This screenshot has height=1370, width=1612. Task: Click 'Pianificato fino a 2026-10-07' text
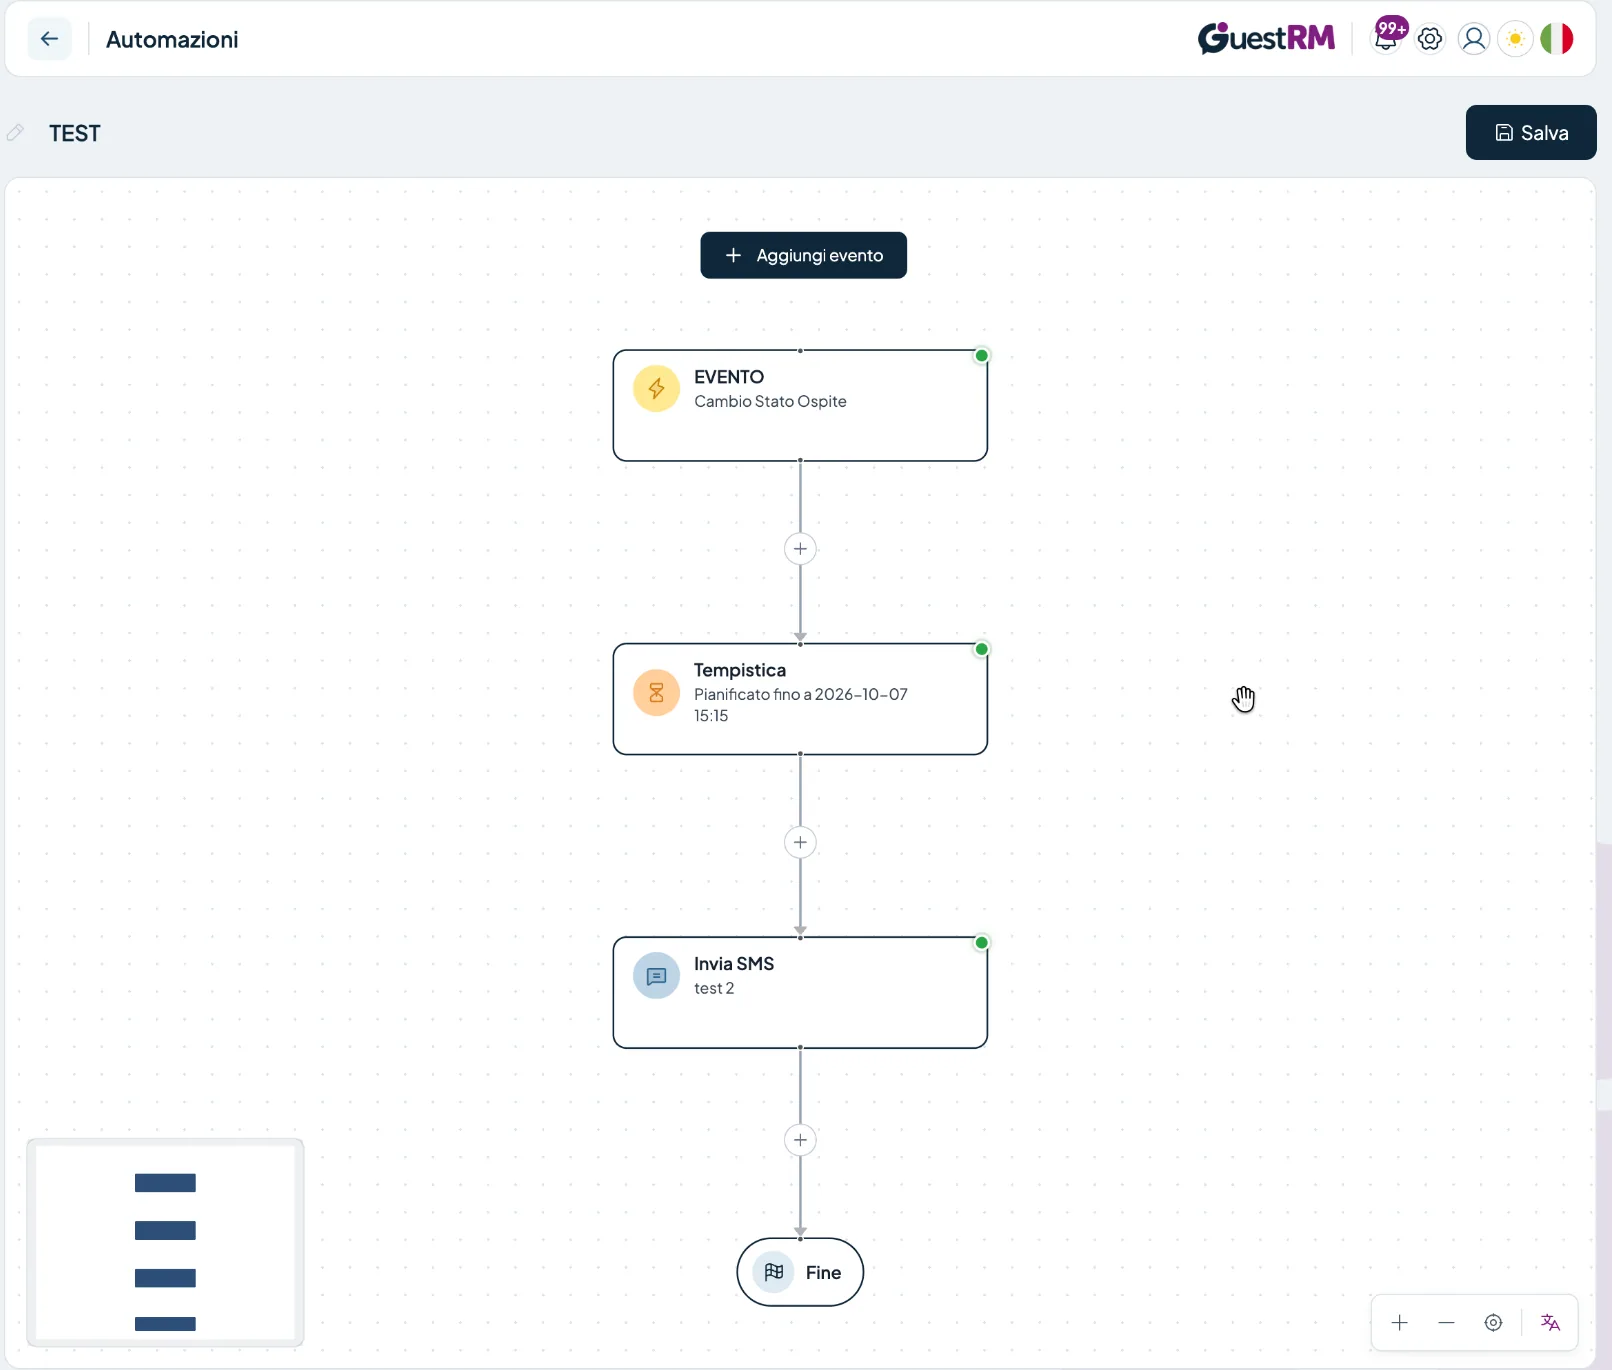coord(801,694)
